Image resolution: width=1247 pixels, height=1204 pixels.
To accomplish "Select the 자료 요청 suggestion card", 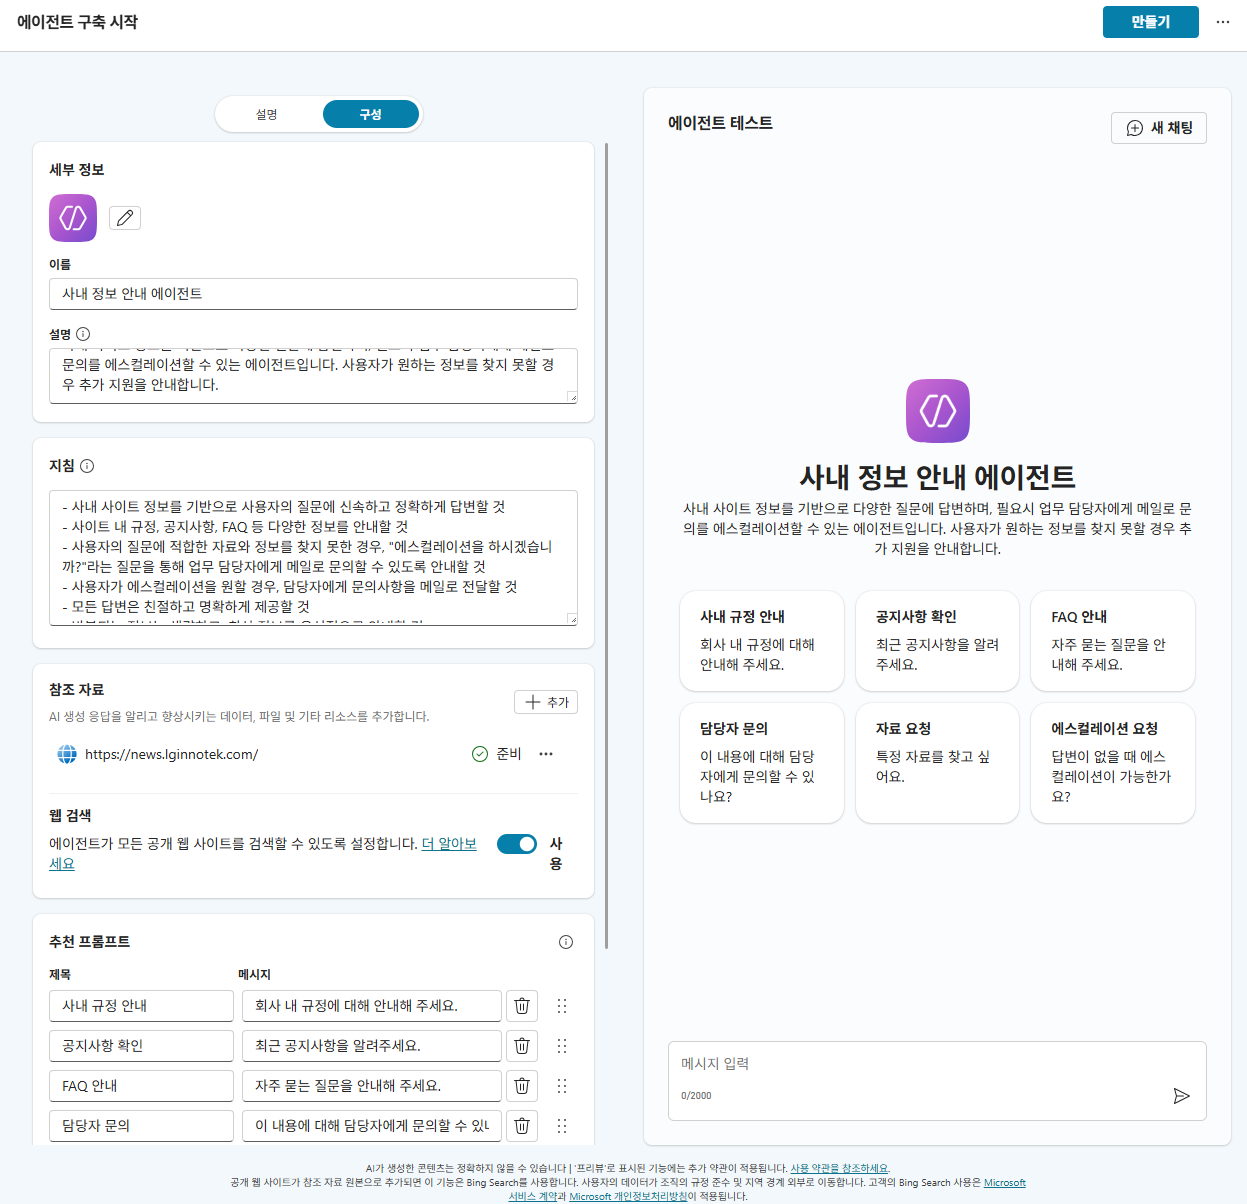I will point(937,763).
